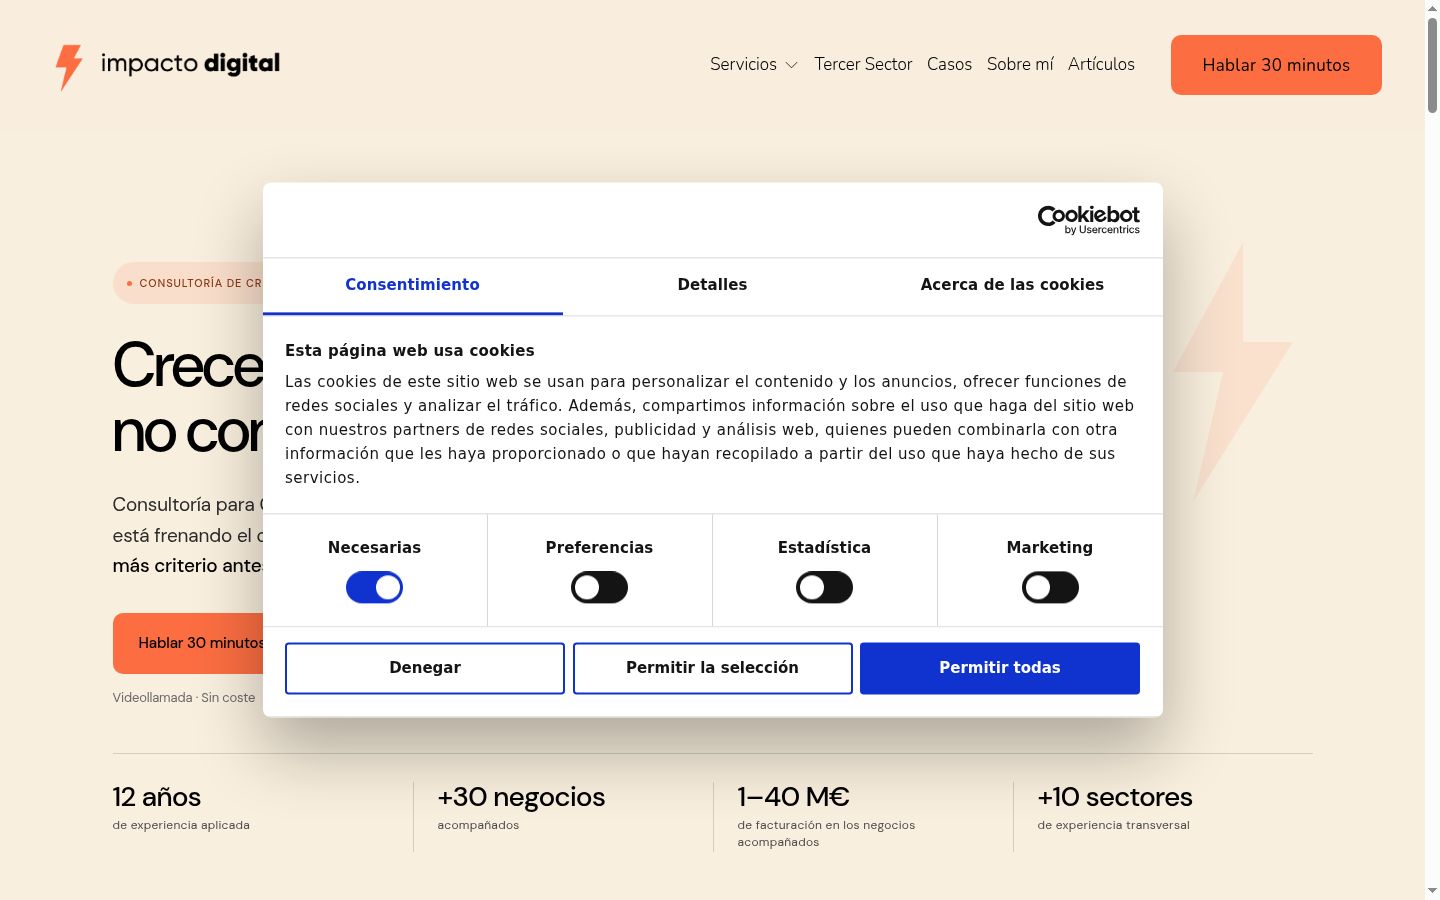Select the Consentimiento tab
This screenshot has height=900, width=1440.
point(412,285)
